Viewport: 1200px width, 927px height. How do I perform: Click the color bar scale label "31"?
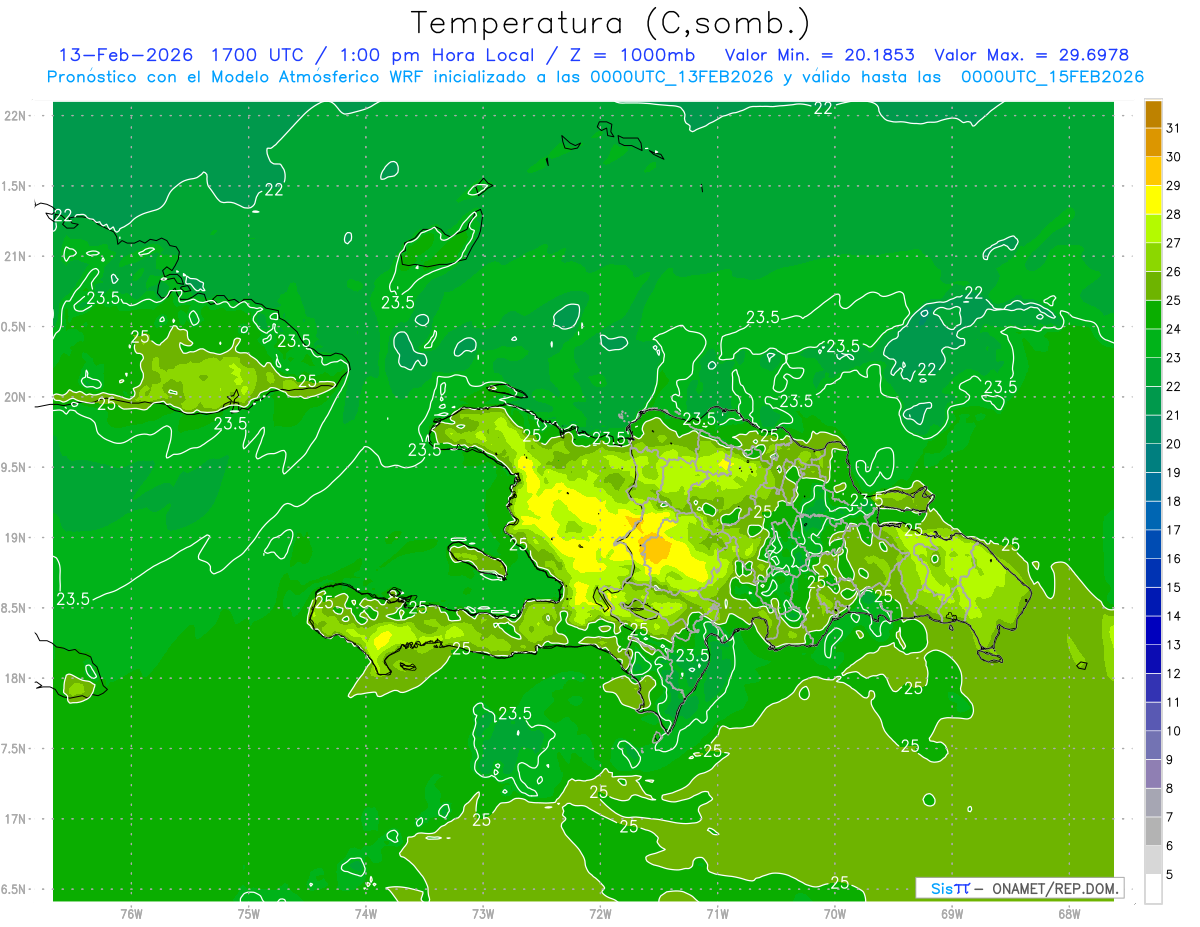[1174, 128]
